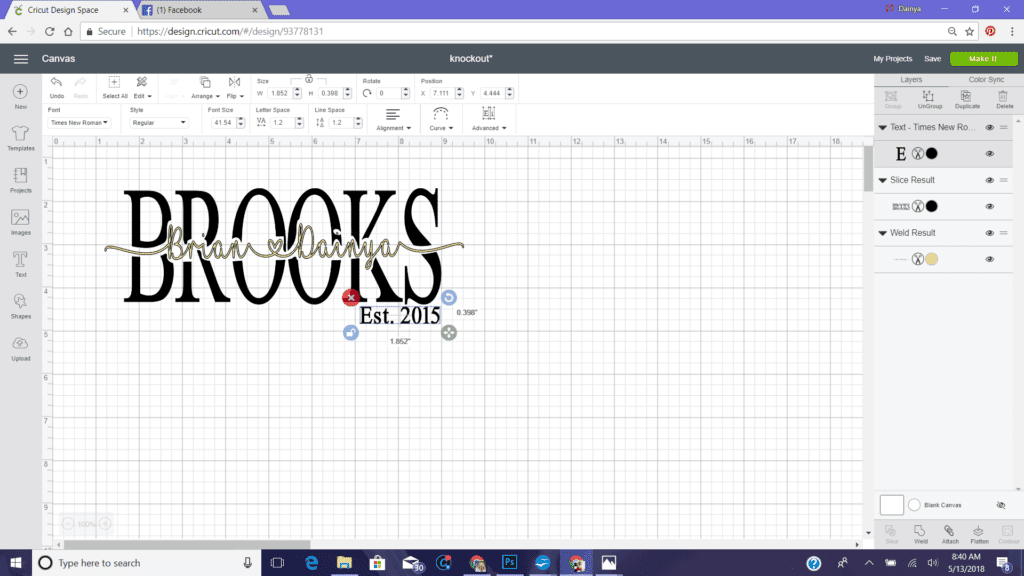This screenshot has height=576, width=1024.
Task: Open the Style dropdown showing Regular
Action: [159, 123]
